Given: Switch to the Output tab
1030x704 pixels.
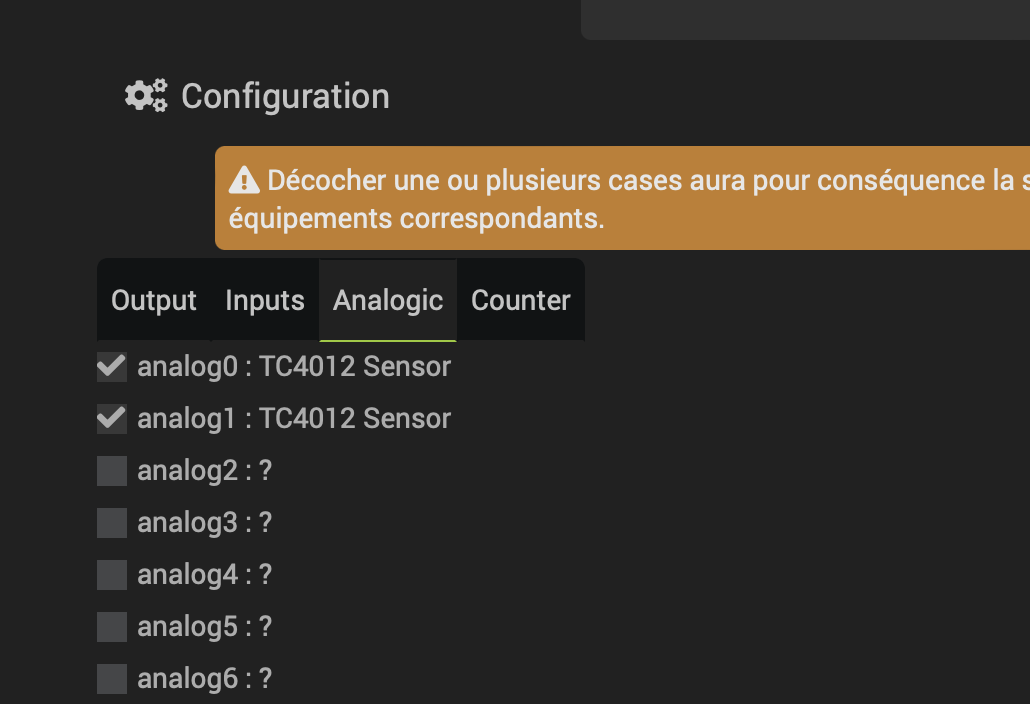Looking at the screenshot, I should [155, 299].
